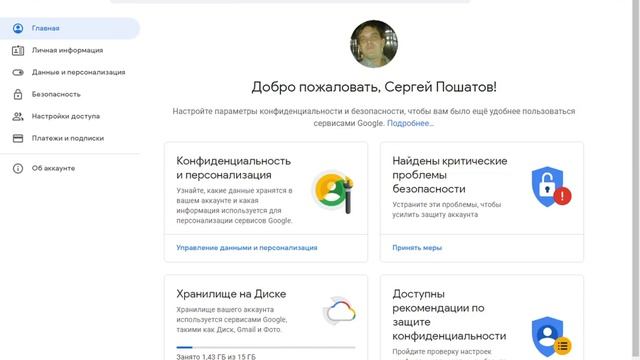Click the security shield with red alert icon
This screenshot has width=640, height=360.
pos(551,187)
